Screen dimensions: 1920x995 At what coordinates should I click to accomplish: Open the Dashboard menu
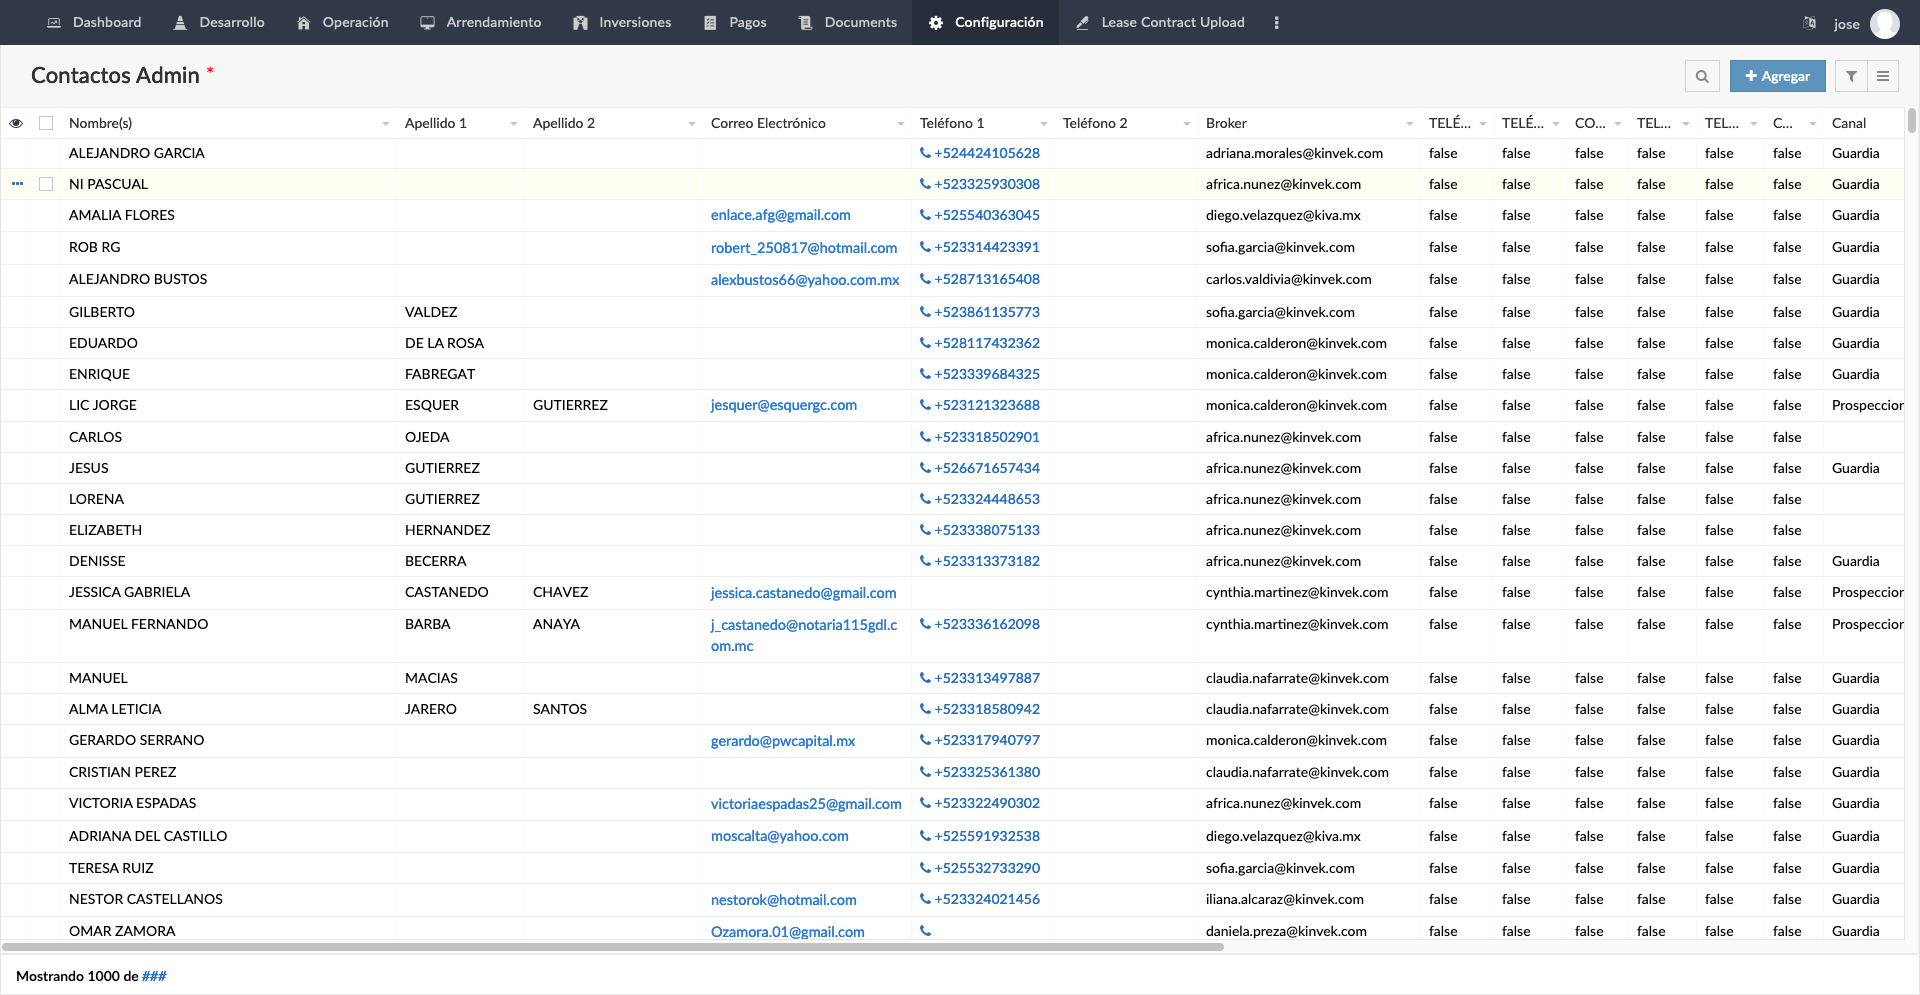click(x=95, y=22)
